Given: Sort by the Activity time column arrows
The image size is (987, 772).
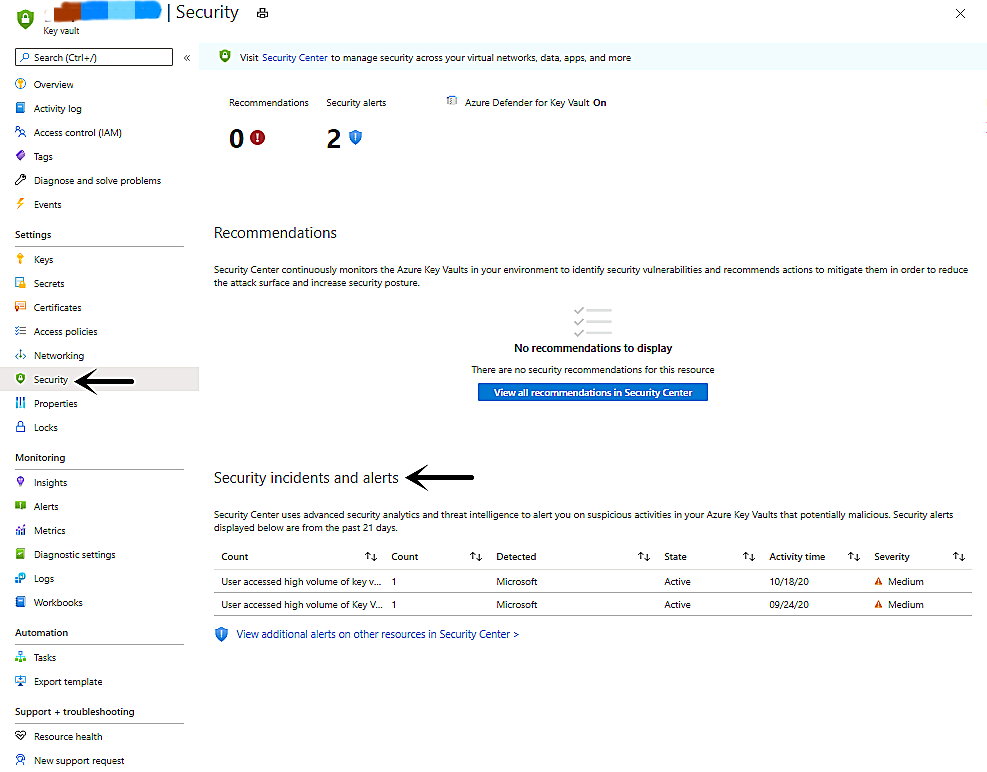Looking at the screenshot, I should pyautogui.click(x=854, y=557).
